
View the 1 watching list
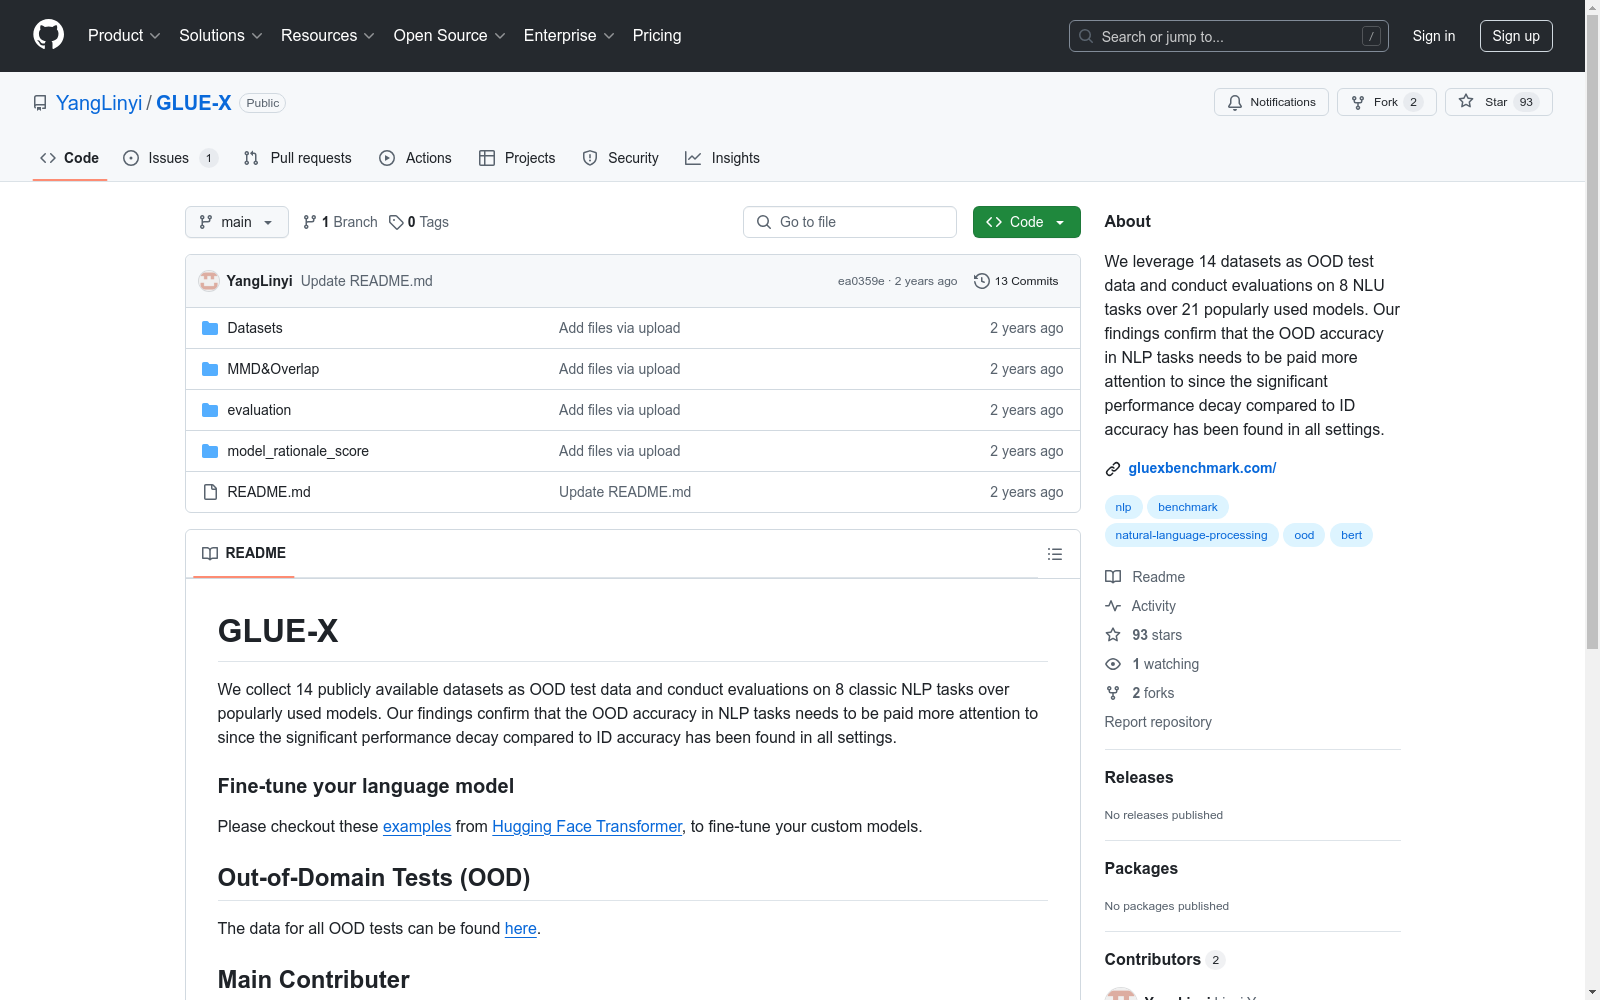pyautogui.click(x=1152, y=664)
